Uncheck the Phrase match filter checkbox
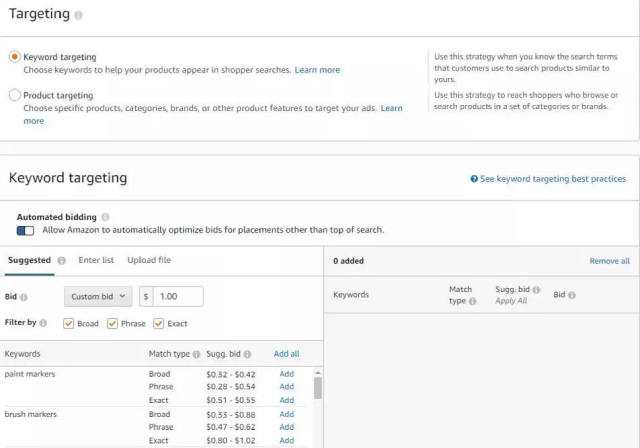Viewport: 640px width, 448px height. coord(112,323)
